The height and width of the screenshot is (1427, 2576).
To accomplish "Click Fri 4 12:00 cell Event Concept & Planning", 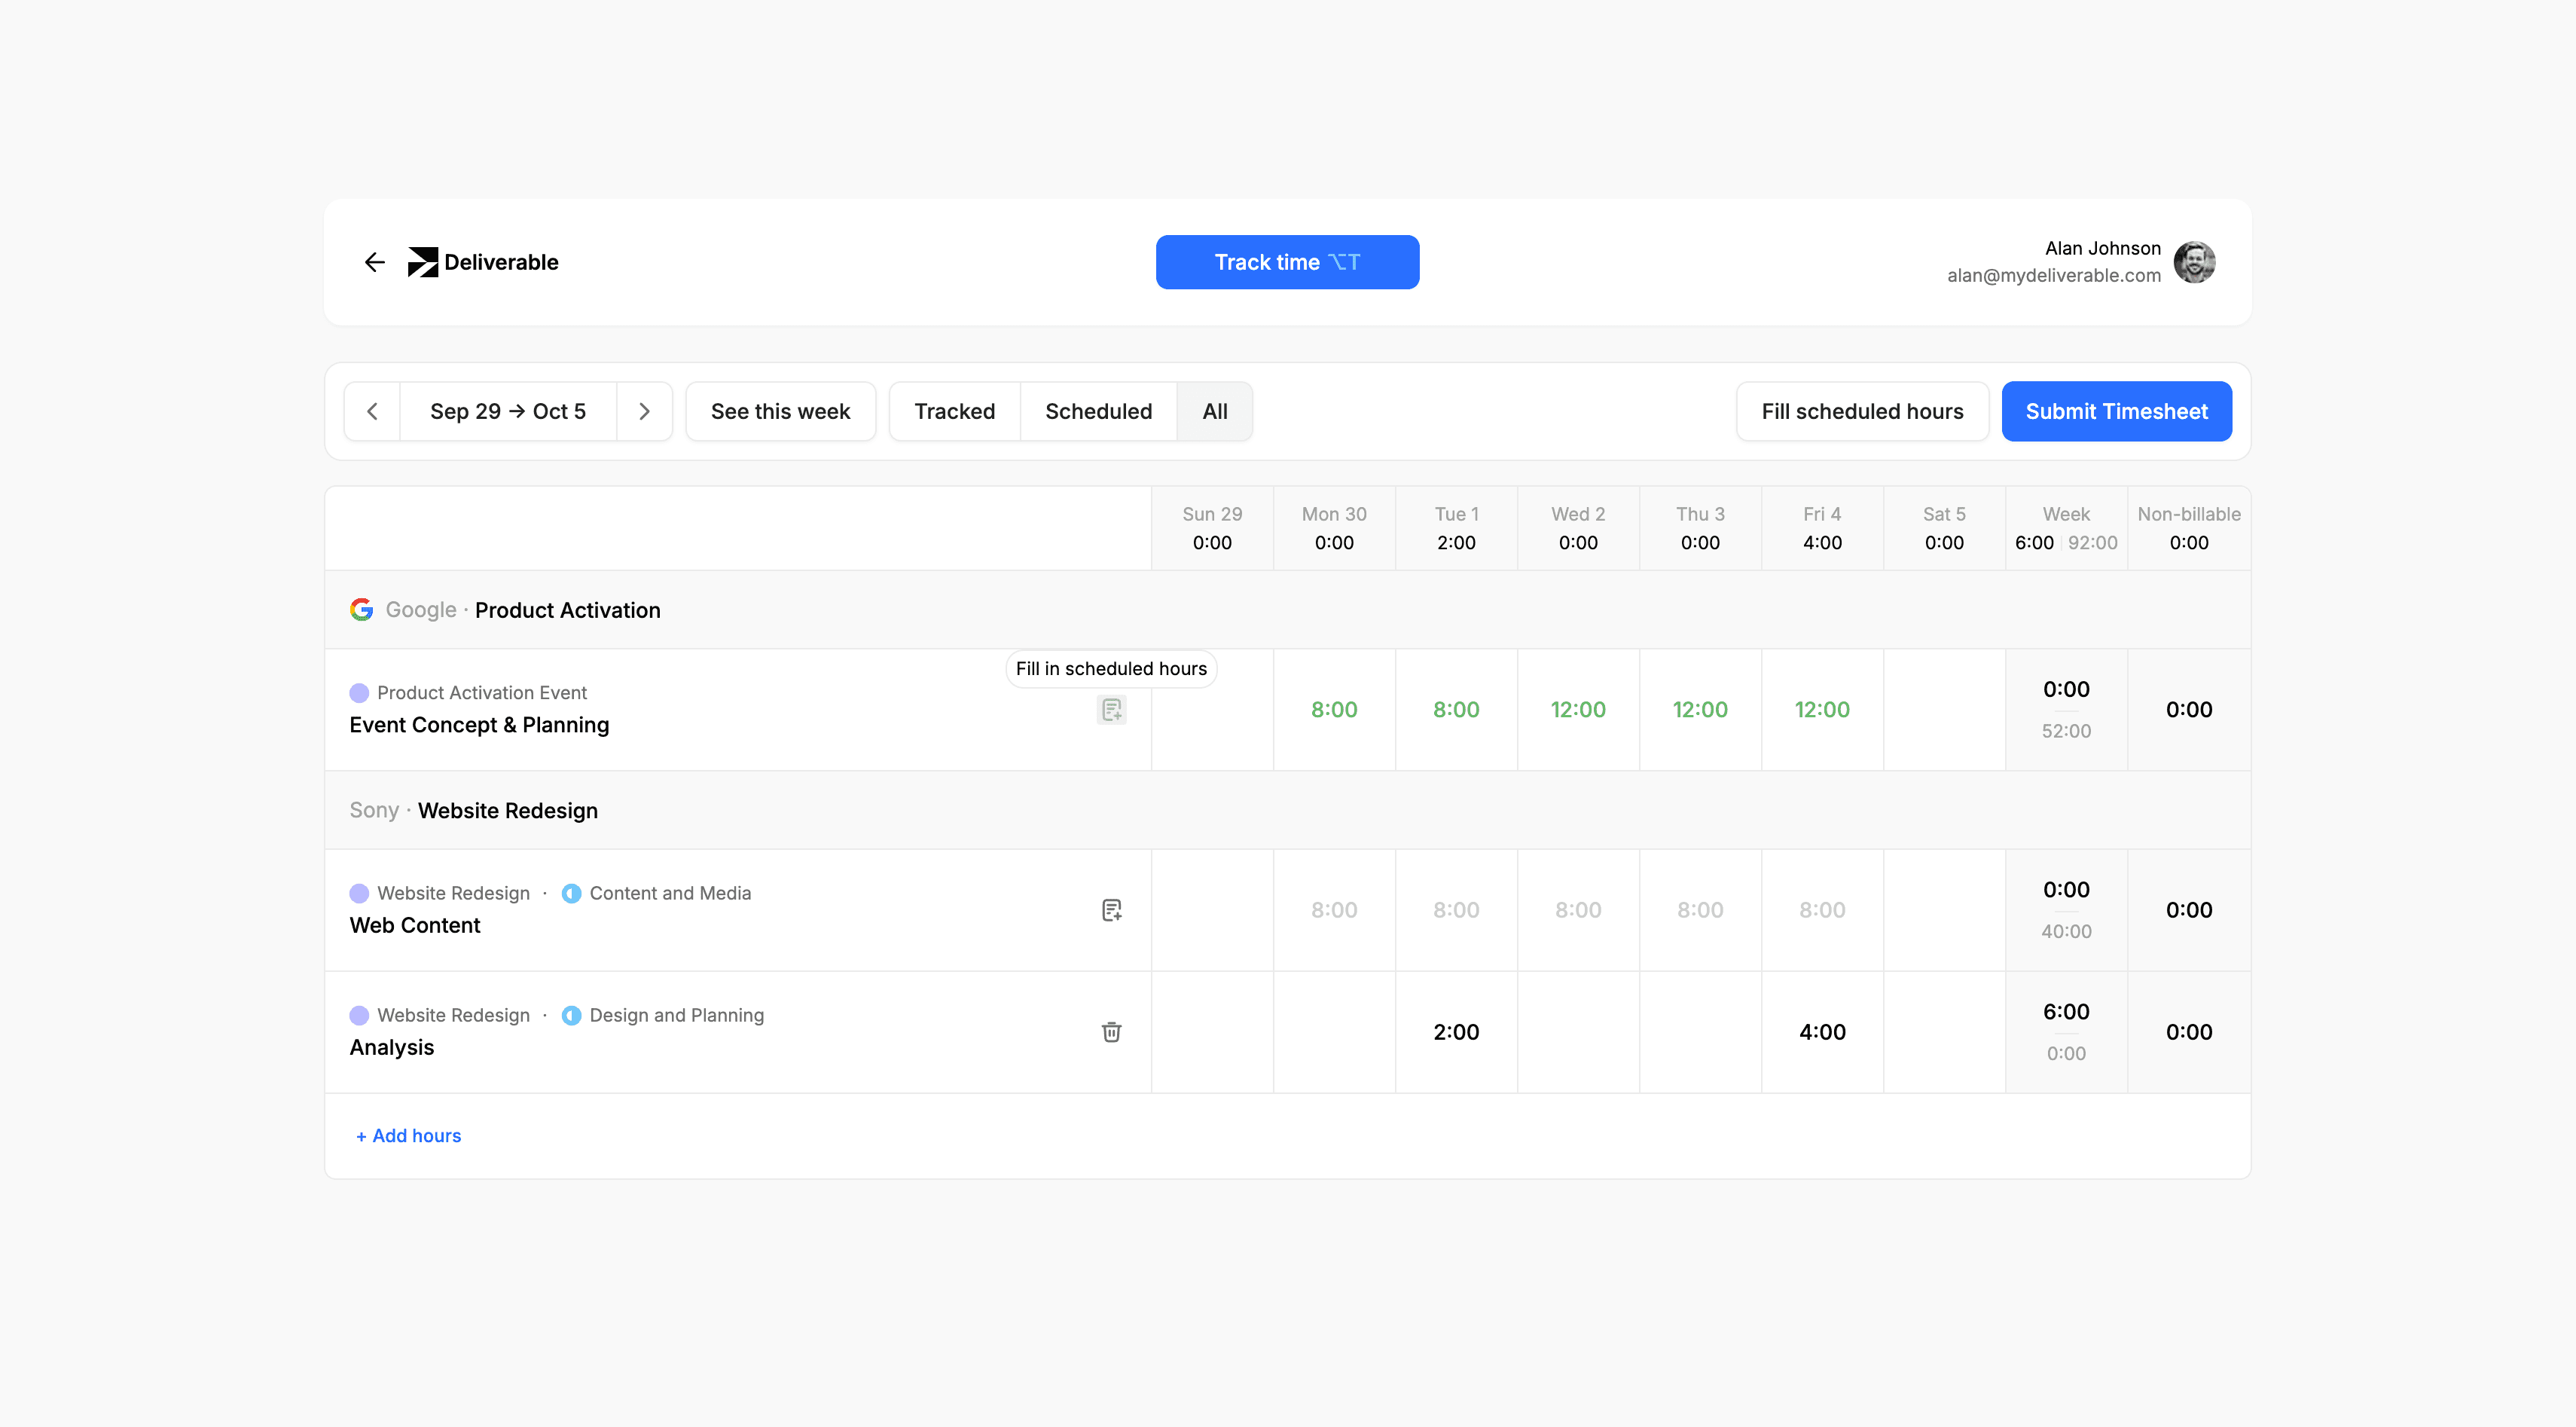I will coord(1822,710).
